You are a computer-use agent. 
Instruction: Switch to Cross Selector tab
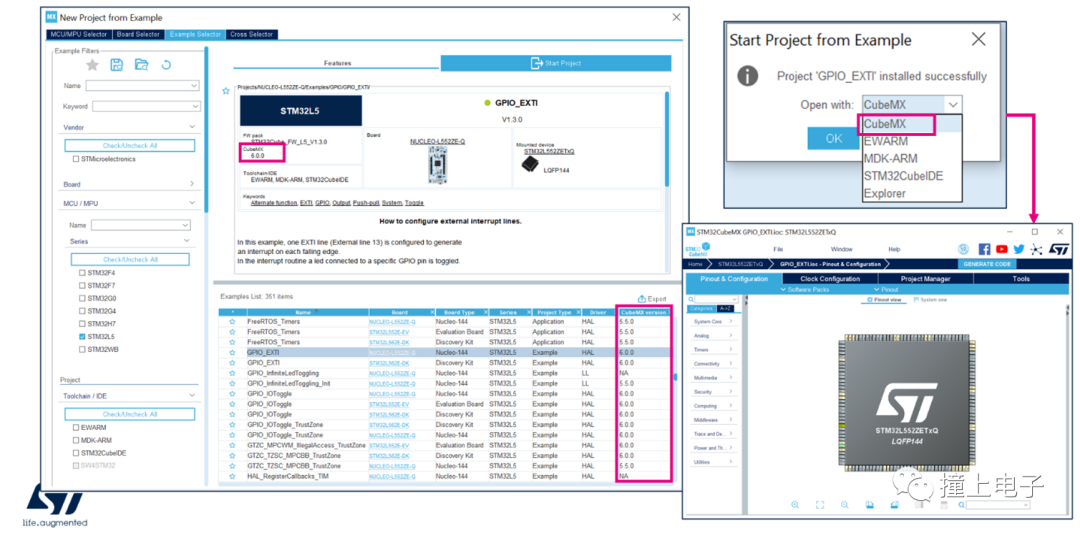pos(251,34)
